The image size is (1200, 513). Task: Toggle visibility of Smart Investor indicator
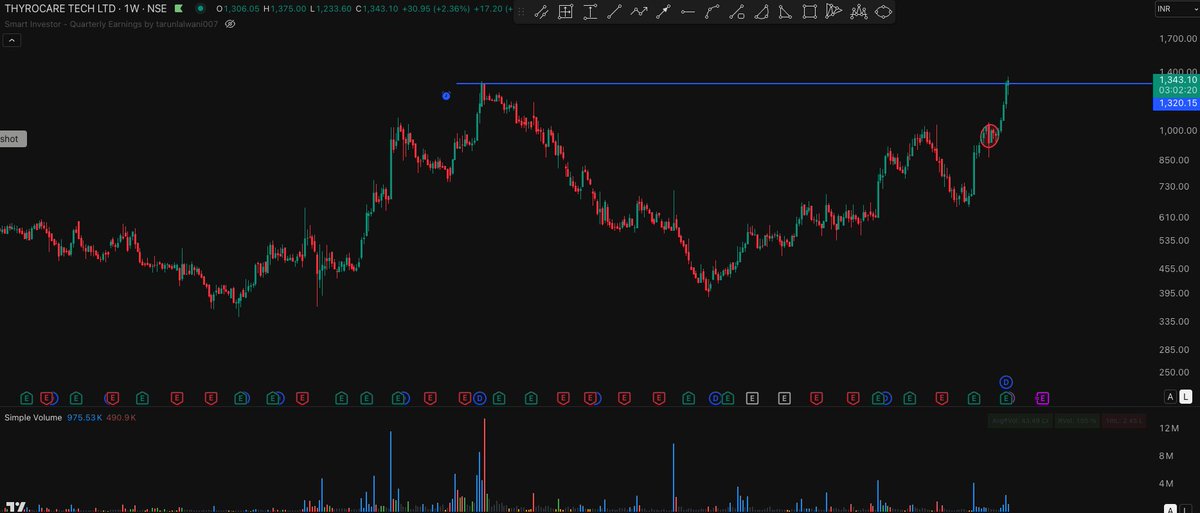tap(230, 22)
